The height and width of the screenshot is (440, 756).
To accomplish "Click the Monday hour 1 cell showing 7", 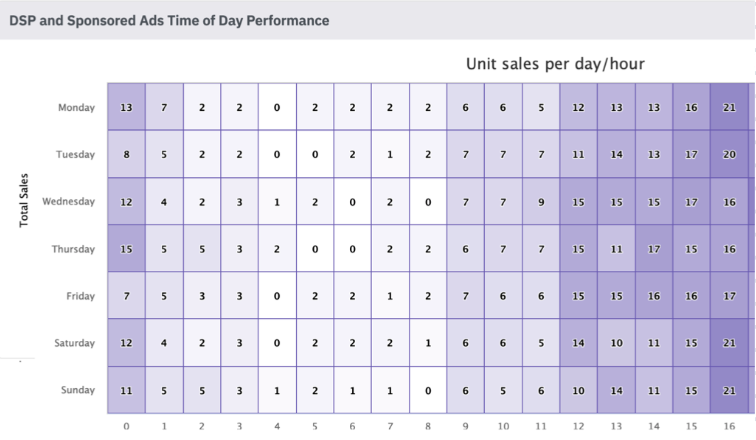I will [164, 107].
